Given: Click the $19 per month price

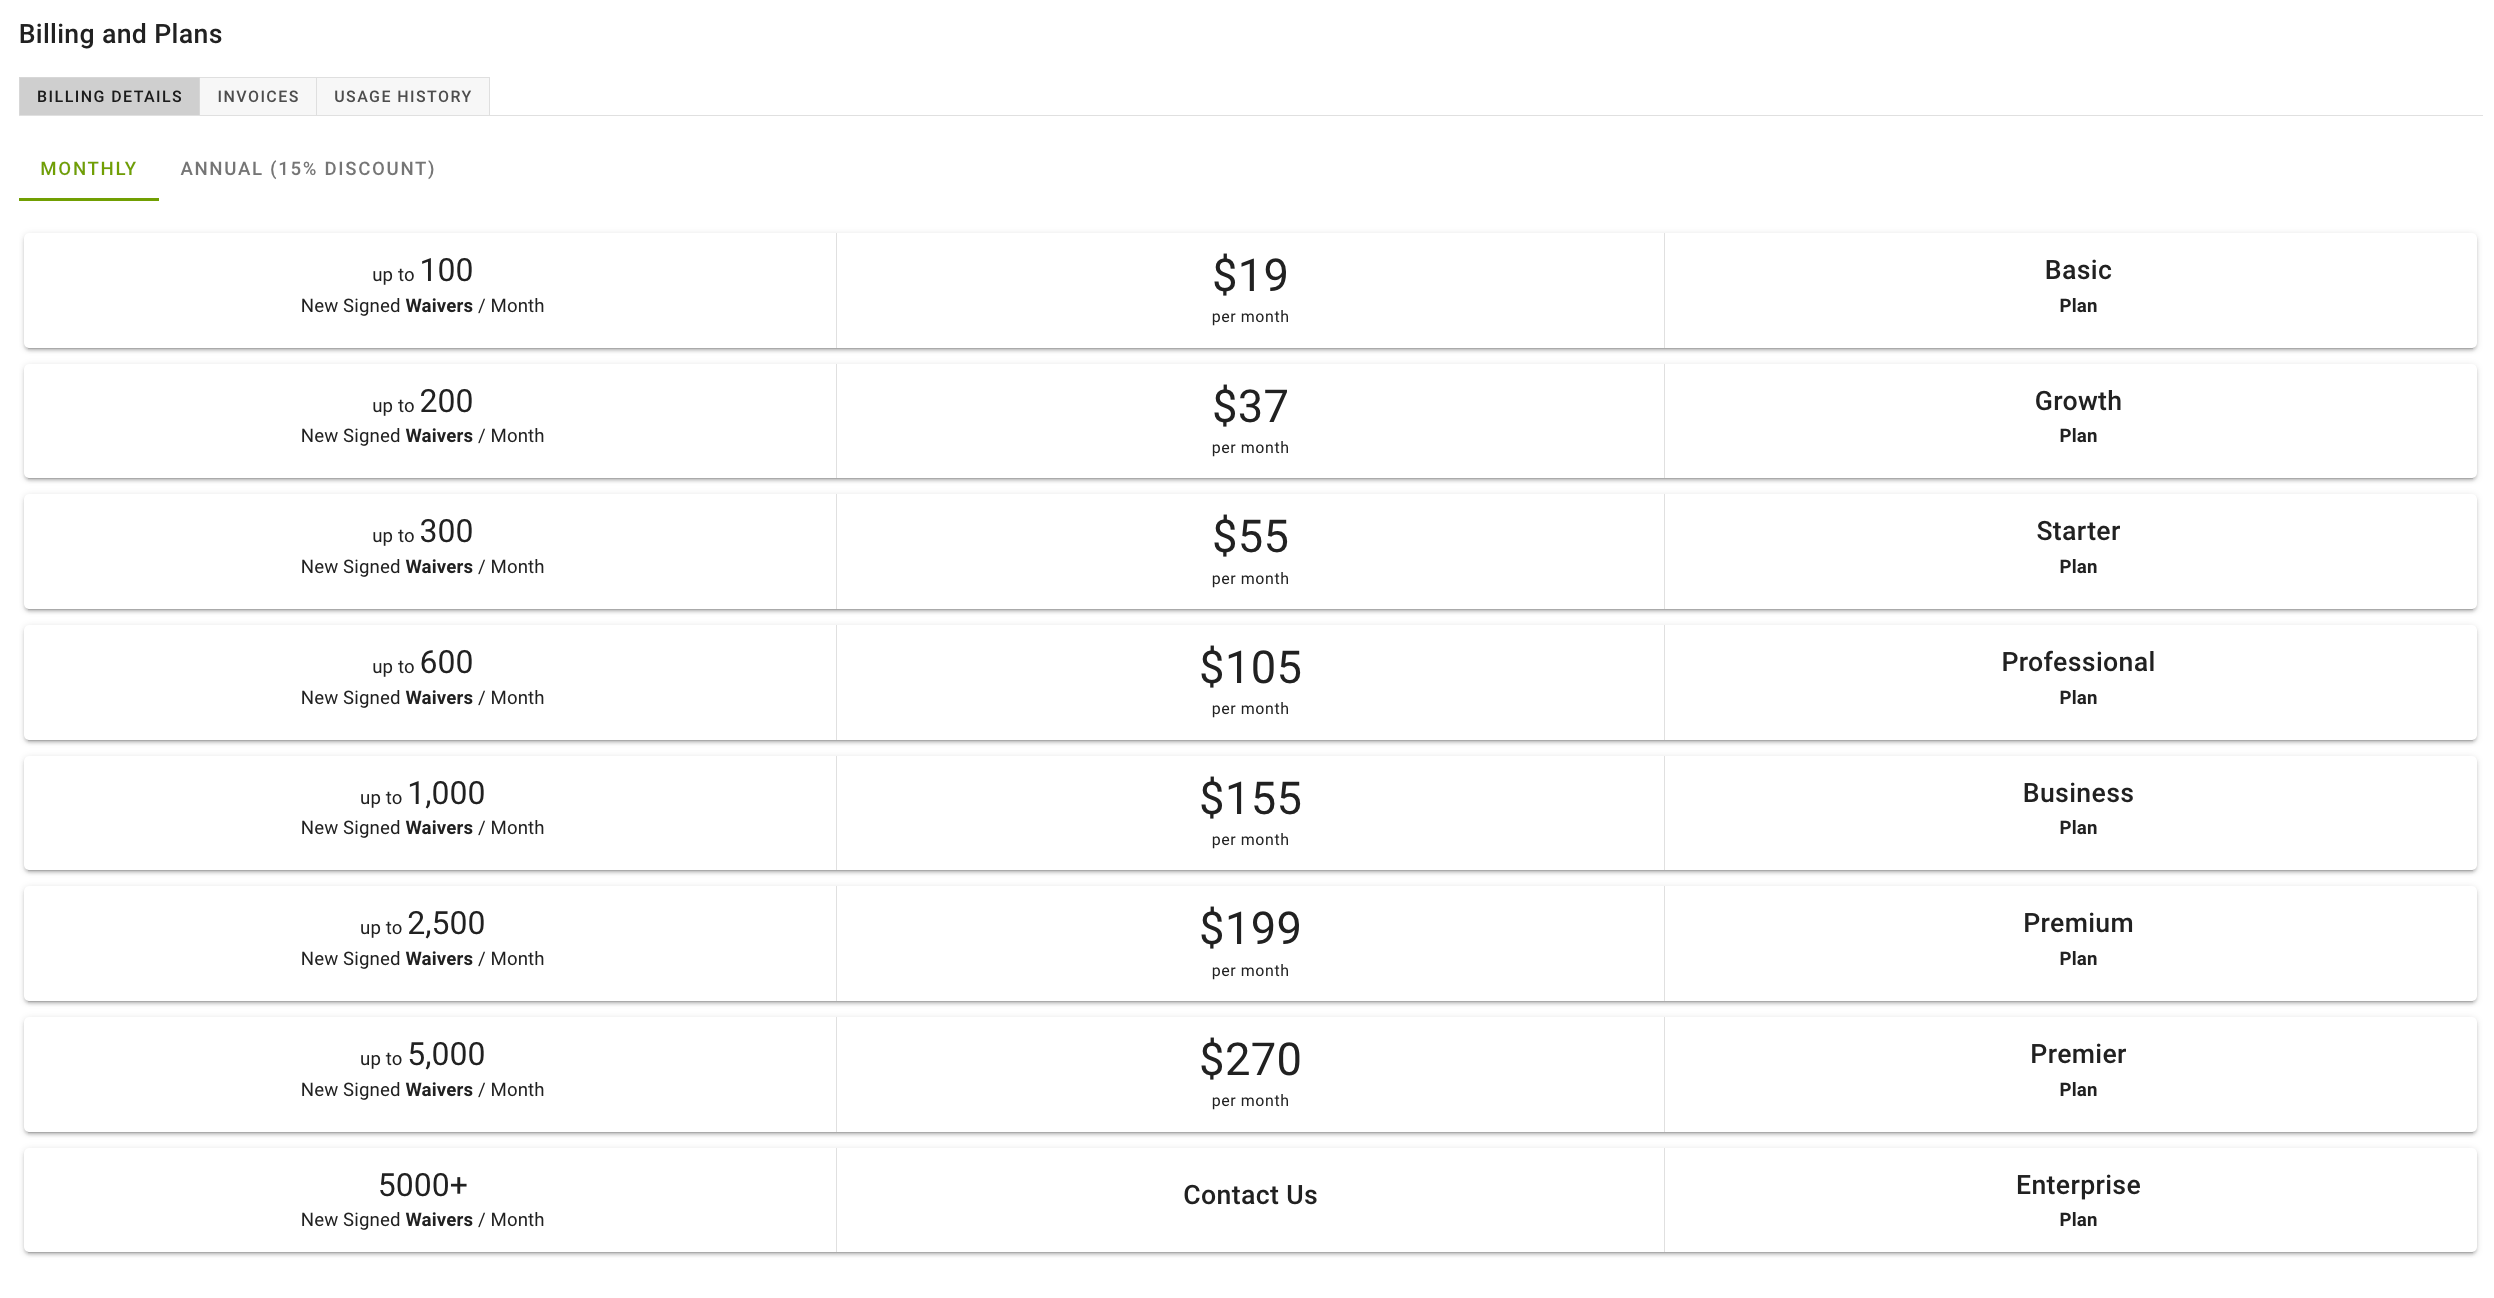Looking at the screenshot, I should pos(1250,289).
